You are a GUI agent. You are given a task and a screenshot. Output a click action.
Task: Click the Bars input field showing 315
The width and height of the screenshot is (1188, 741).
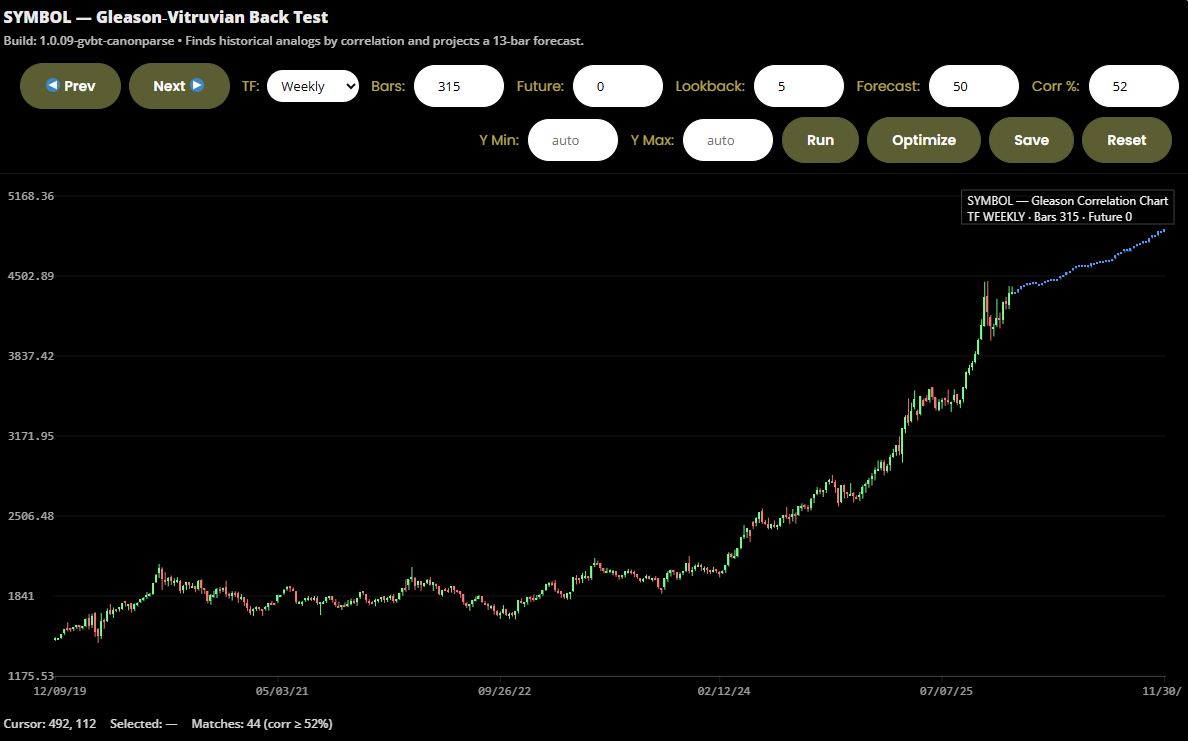pos(458,86)
